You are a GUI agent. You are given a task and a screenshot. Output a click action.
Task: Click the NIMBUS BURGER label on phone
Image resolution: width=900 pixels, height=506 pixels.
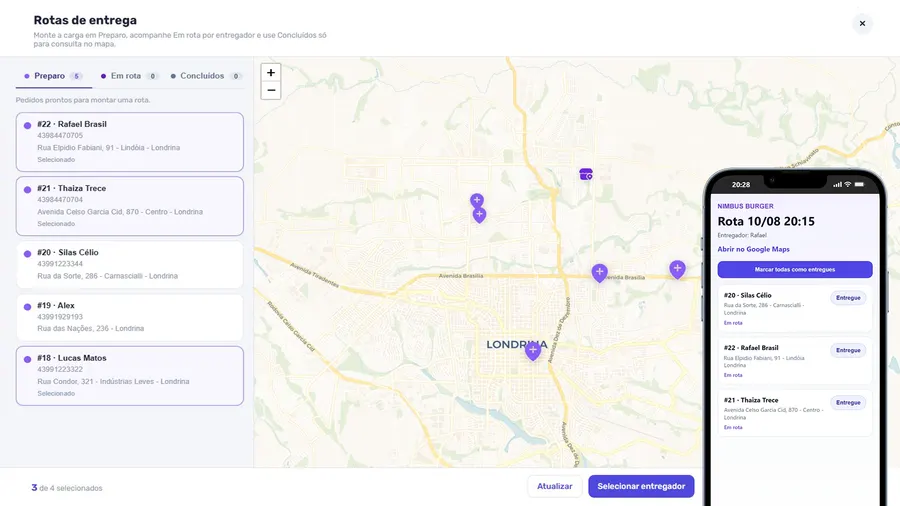(x=745, y=206)
